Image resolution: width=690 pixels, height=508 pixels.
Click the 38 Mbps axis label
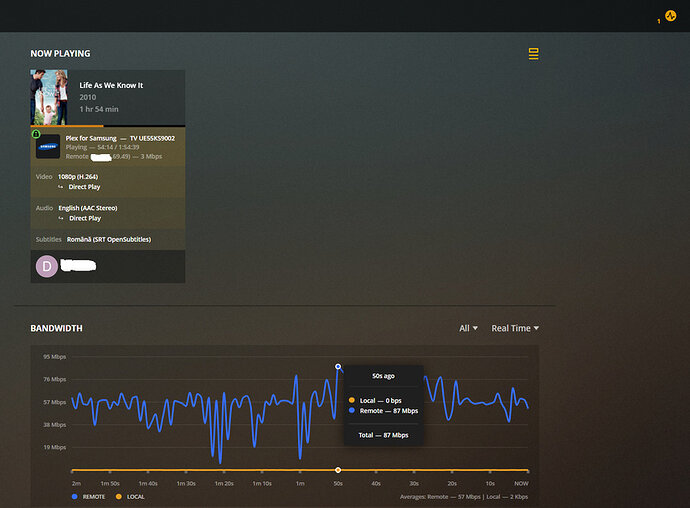(x=55, y=425)
